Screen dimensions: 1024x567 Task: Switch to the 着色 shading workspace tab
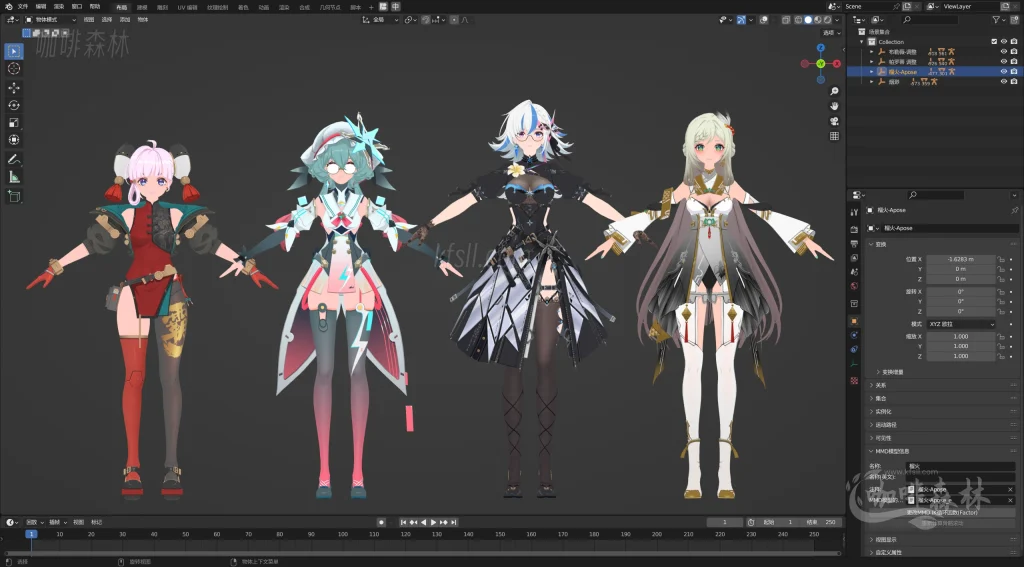pos(243,7)
